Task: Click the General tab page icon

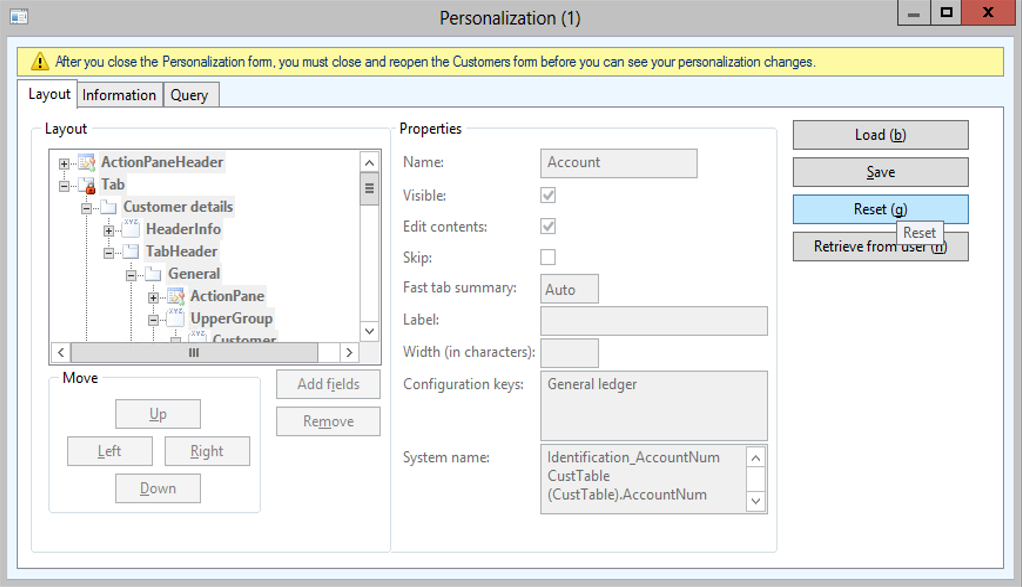Action: (x=153, y=274)
